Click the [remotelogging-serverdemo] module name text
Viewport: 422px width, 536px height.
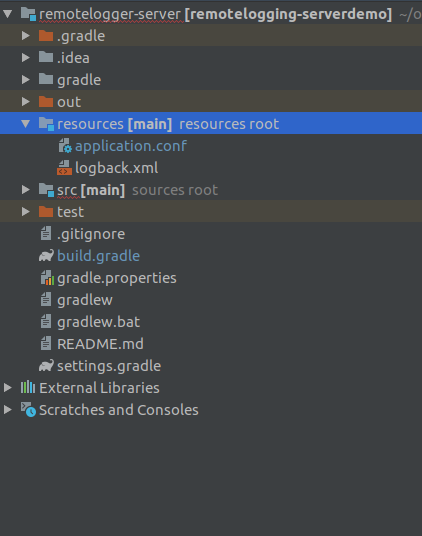(x=288, y=14)
